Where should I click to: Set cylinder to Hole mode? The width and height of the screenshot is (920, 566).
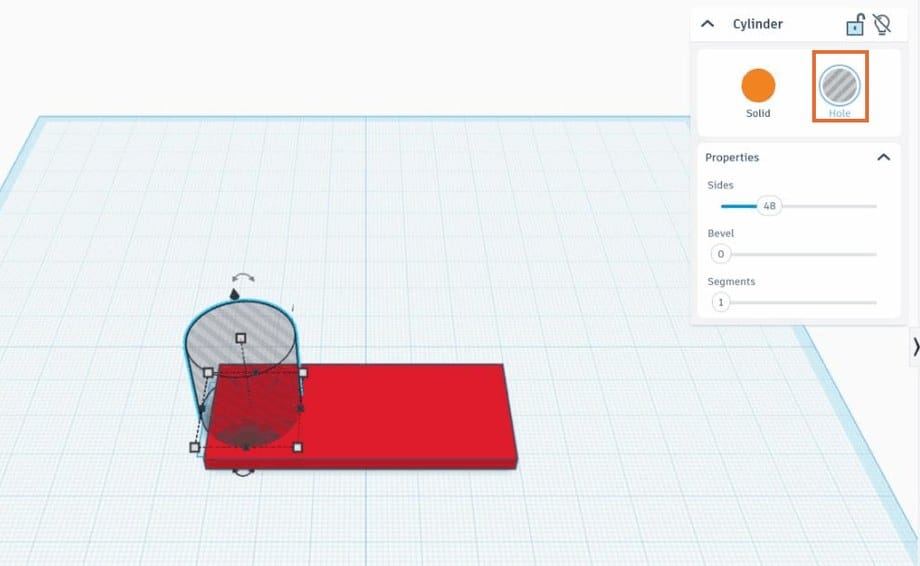tap(840, 86)
